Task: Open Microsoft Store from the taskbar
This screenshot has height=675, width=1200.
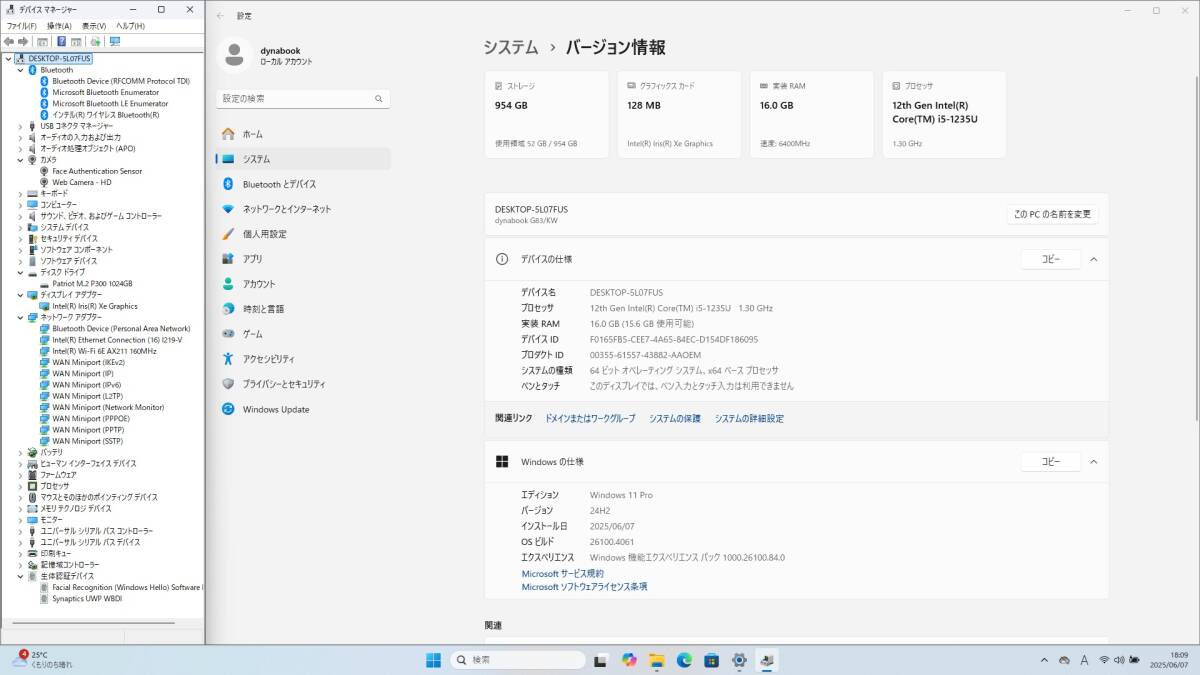Action: [x=712, y=660]
